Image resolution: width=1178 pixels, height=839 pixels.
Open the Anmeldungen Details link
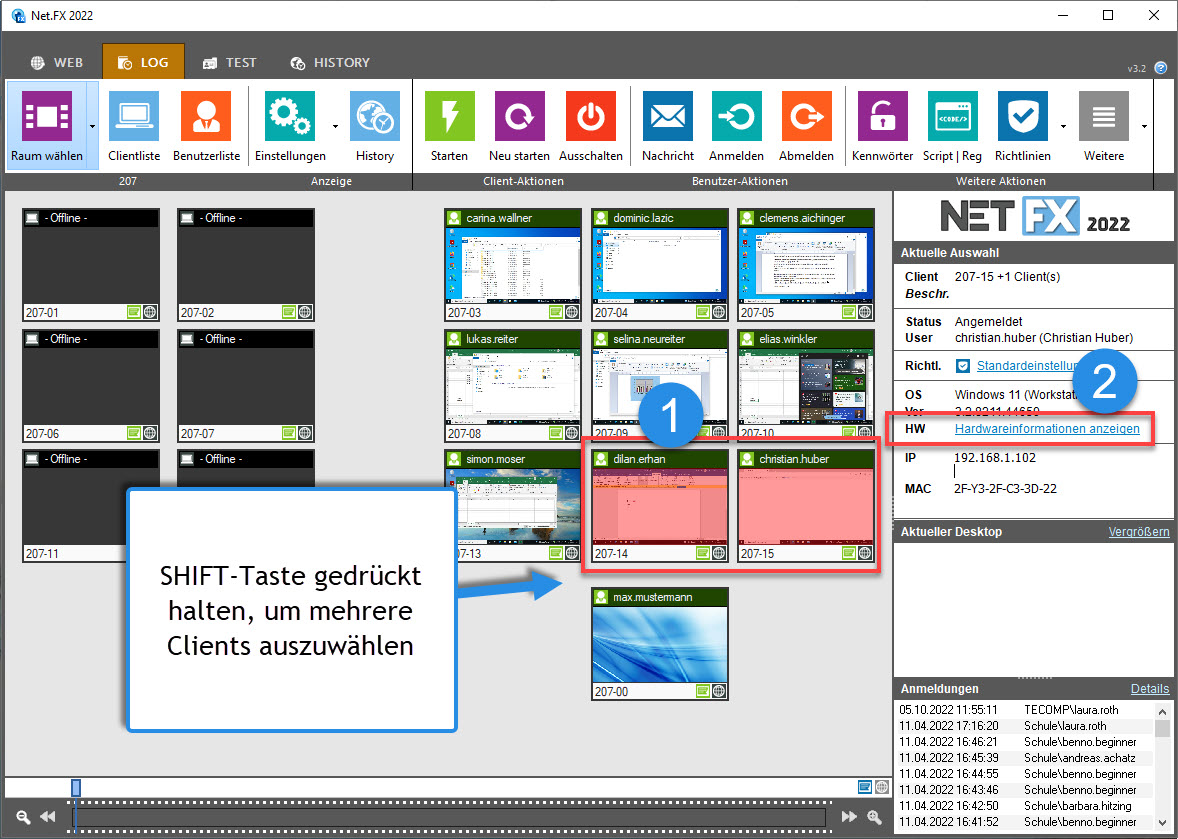(1149, 689)
